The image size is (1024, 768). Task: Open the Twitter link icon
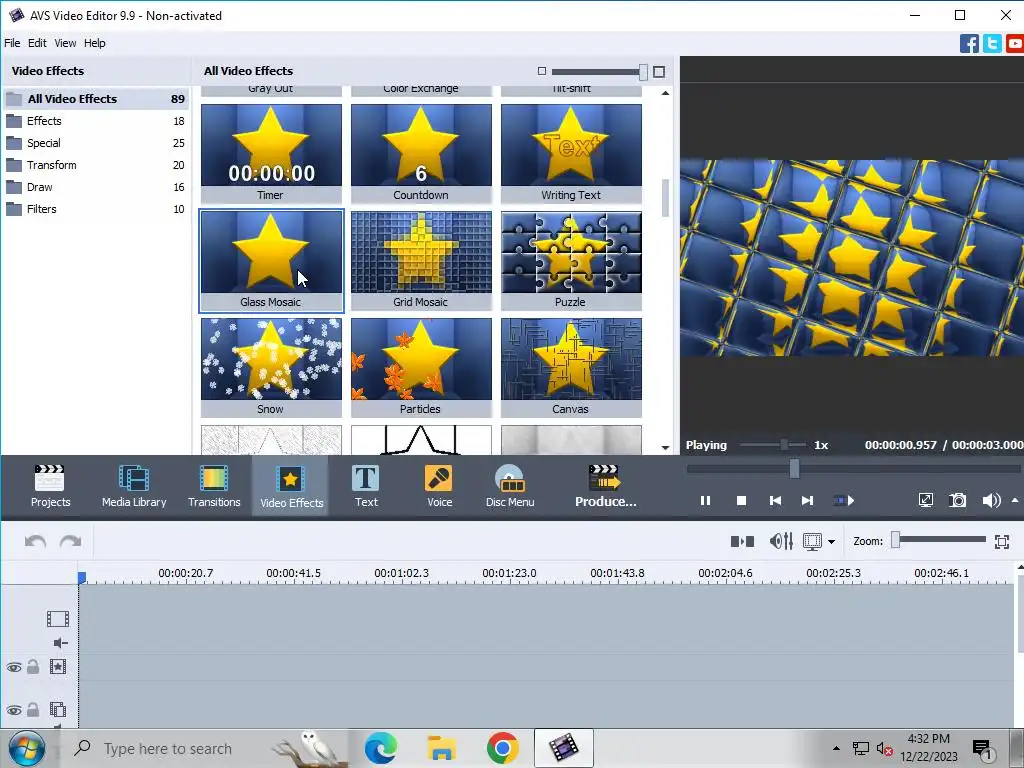(992, 44)
